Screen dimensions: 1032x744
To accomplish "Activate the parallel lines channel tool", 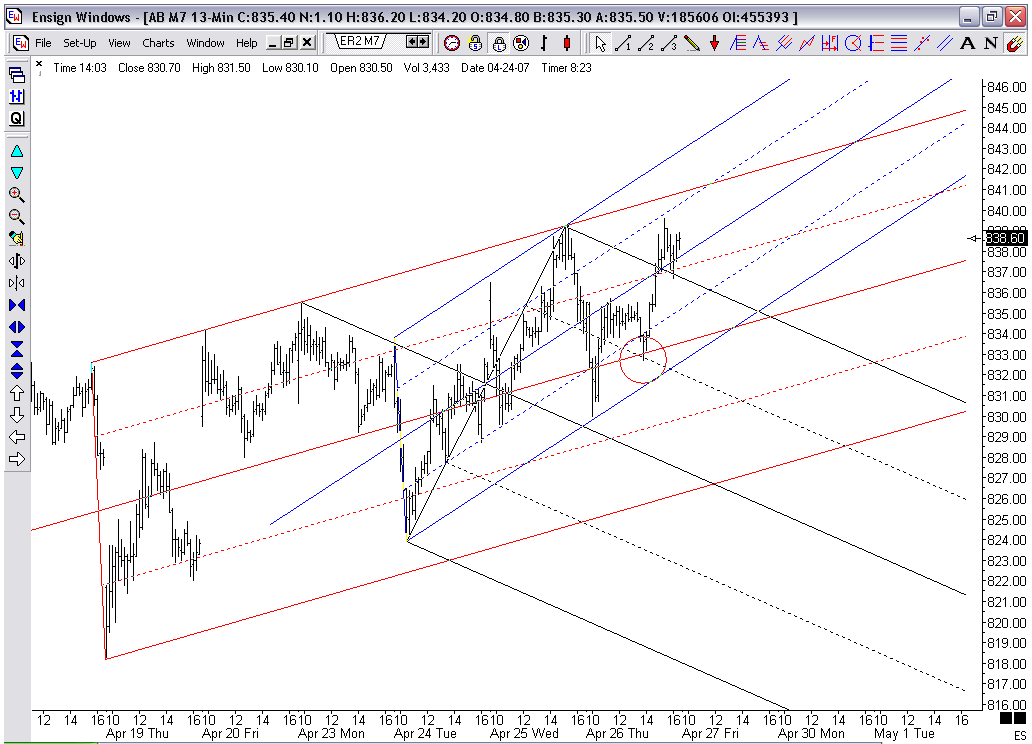I will [944, 43].
